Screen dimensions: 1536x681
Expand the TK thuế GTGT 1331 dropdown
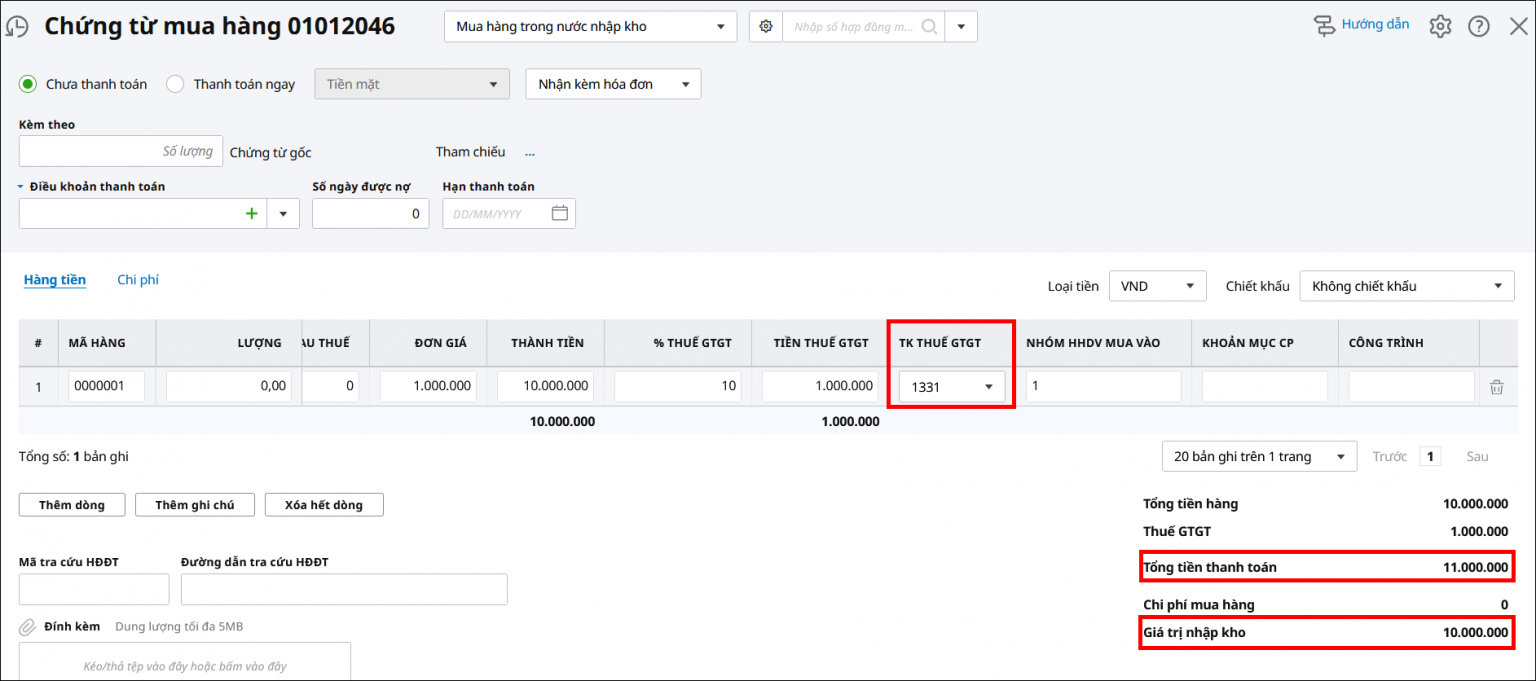989,387
